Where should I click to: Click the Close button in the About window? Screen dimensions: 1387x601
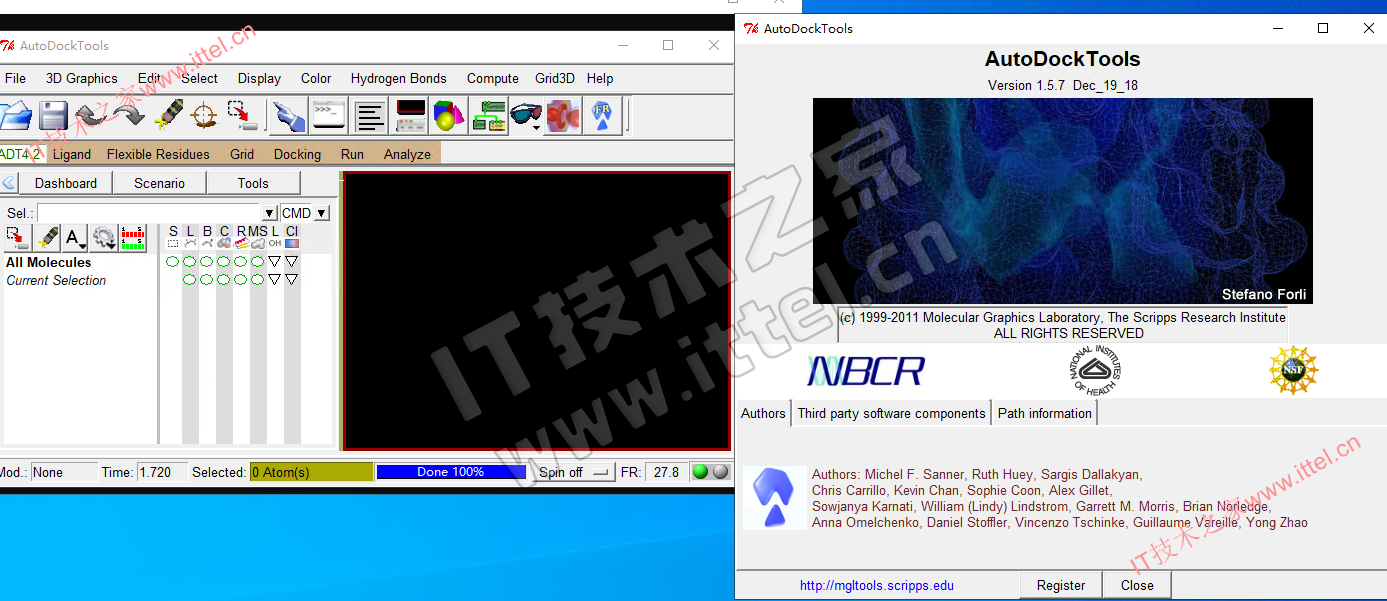(1137, 585)
